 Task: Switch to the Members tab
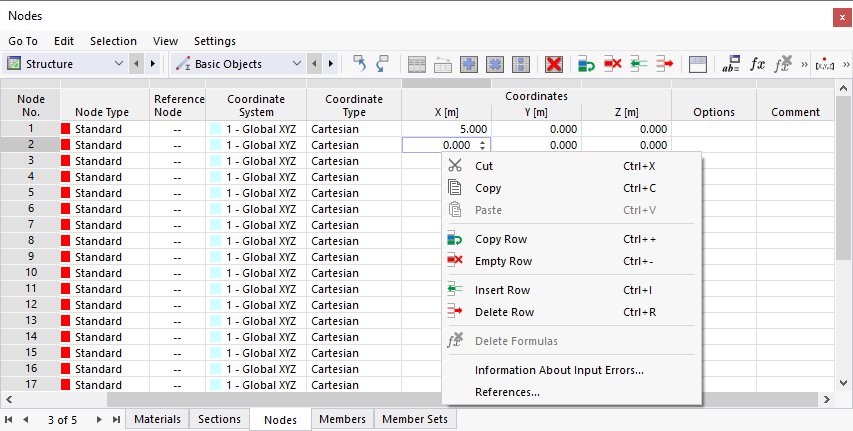coord(342,420)
